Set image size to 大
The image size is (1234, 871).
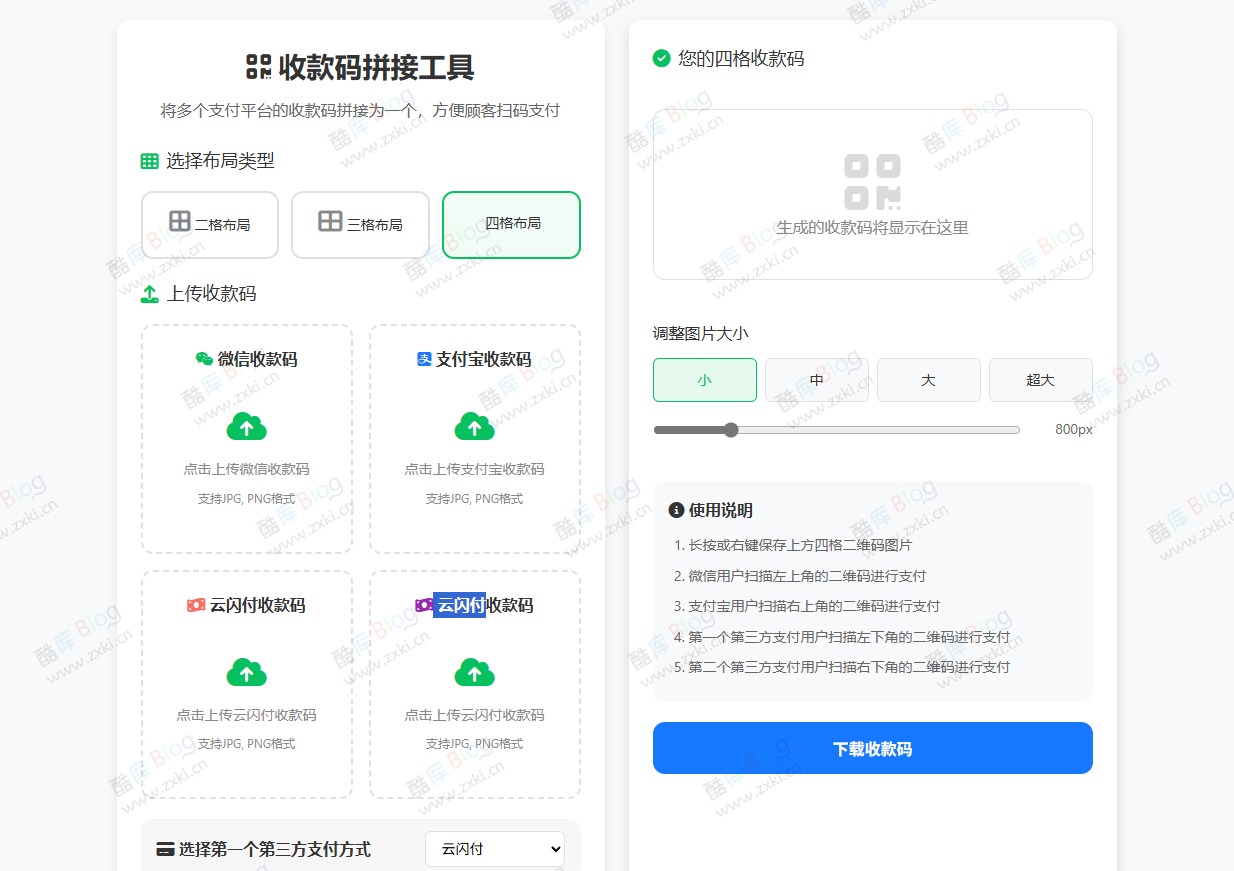[929, 380]
